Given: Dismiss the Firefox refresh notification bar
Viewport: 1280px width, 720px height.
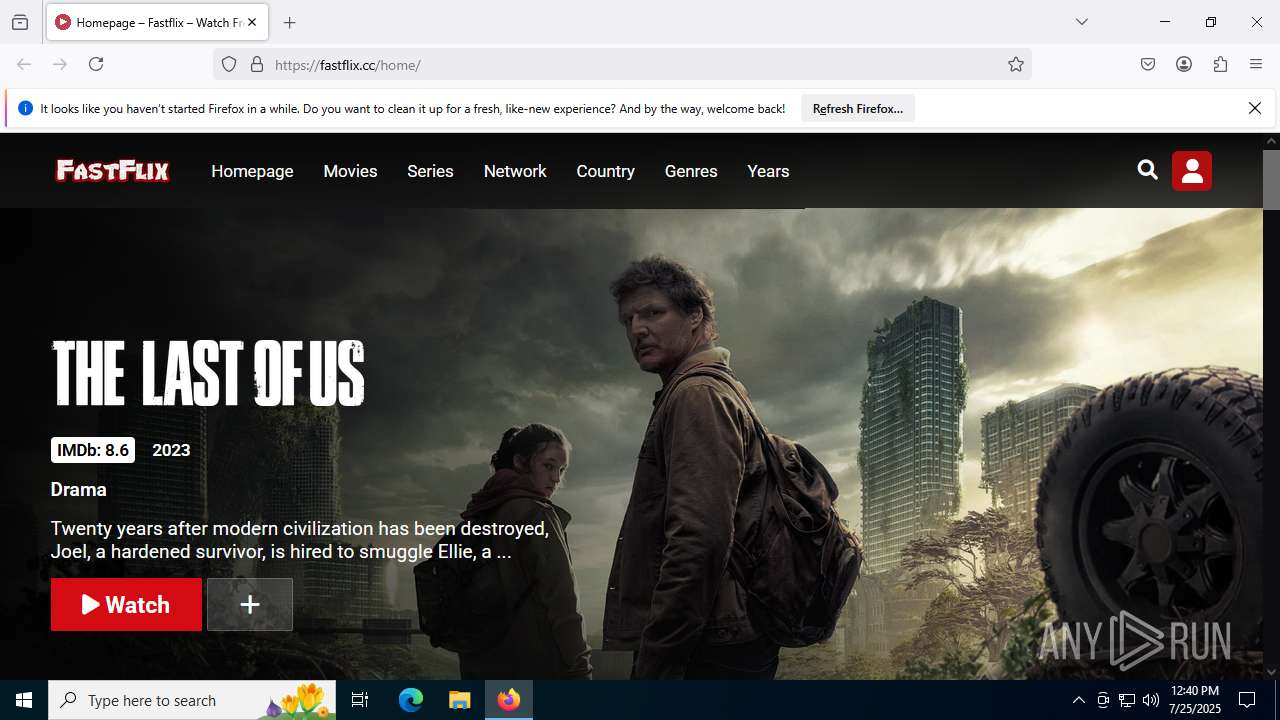Looking at the screenshot, I should pos(1255,108).
